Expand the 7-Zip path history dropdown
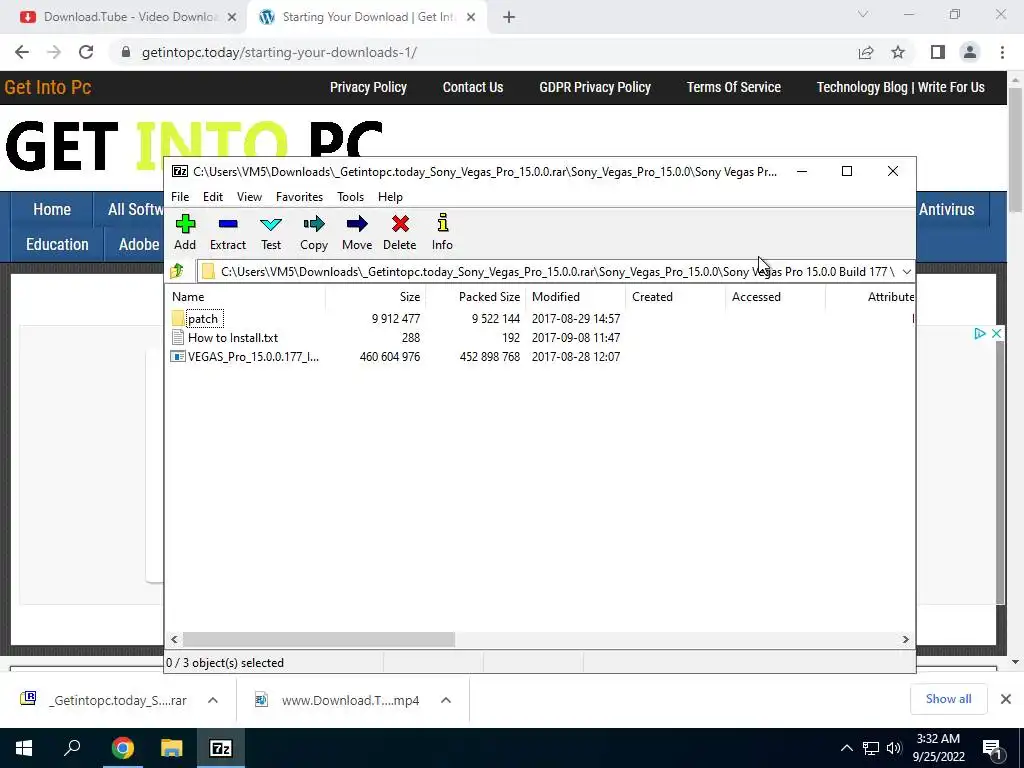This screenshot has width=1024, height=768. point(906,272)
